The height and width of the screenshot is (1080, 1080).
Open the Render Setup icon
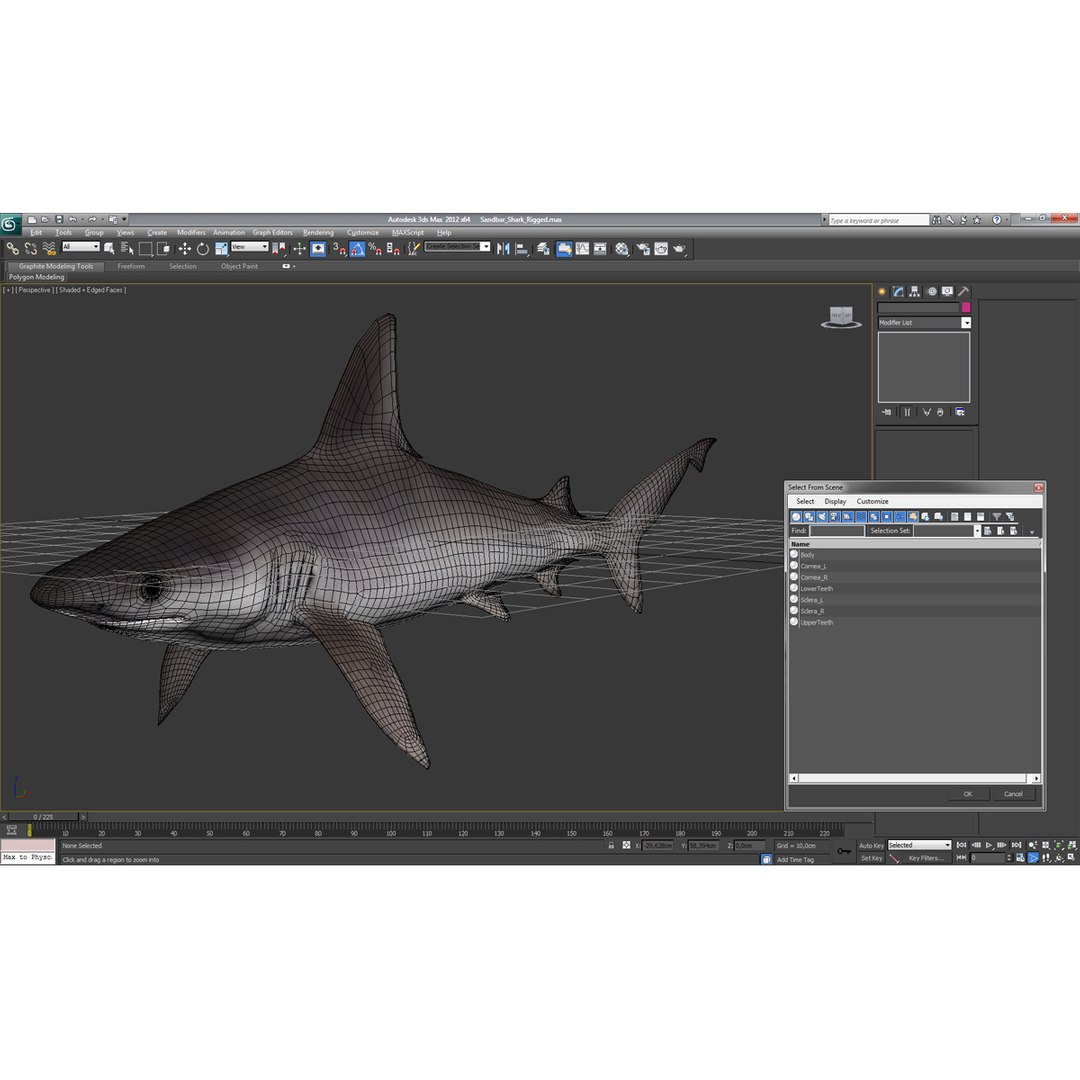coord(643,249)
